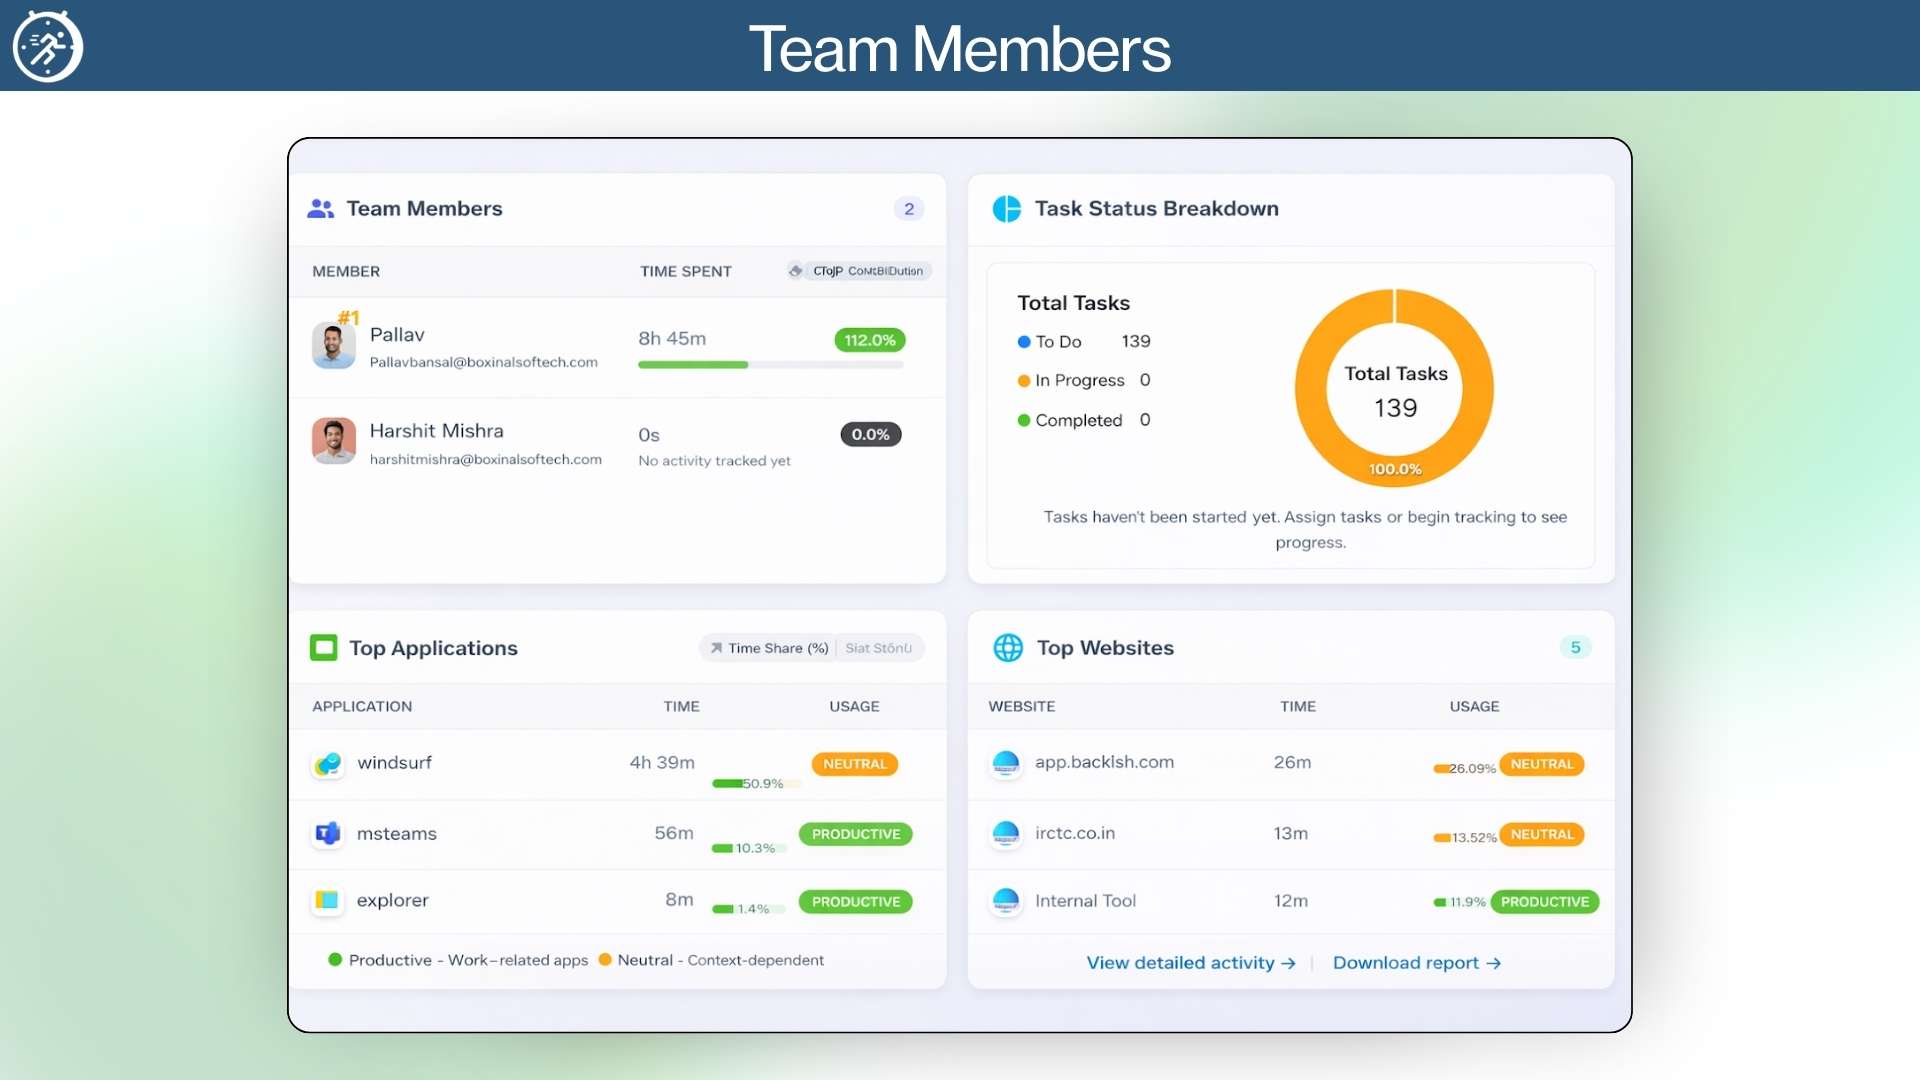This screenshot has height=1080, width=1920.
Task: Click the Team Members count badge
Action: tap(909, 209)
